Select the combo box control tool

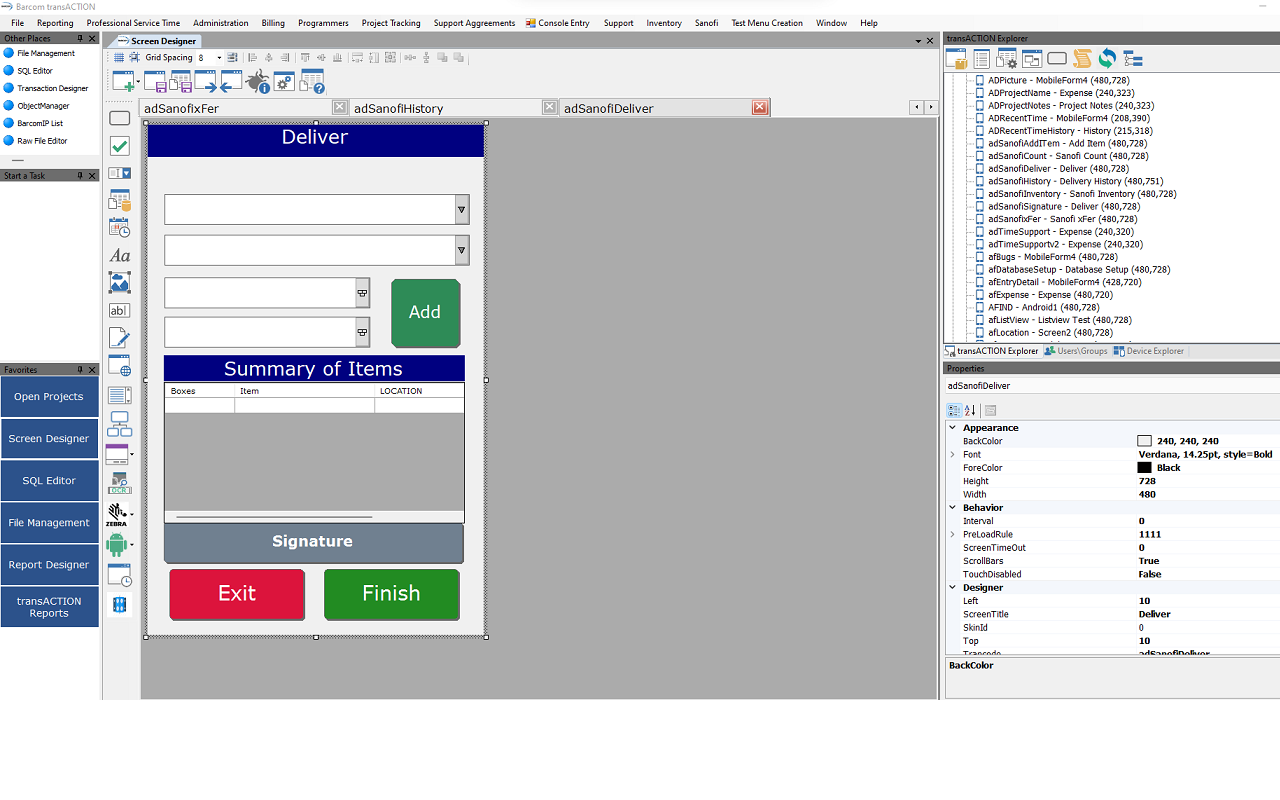click(119, 173)
